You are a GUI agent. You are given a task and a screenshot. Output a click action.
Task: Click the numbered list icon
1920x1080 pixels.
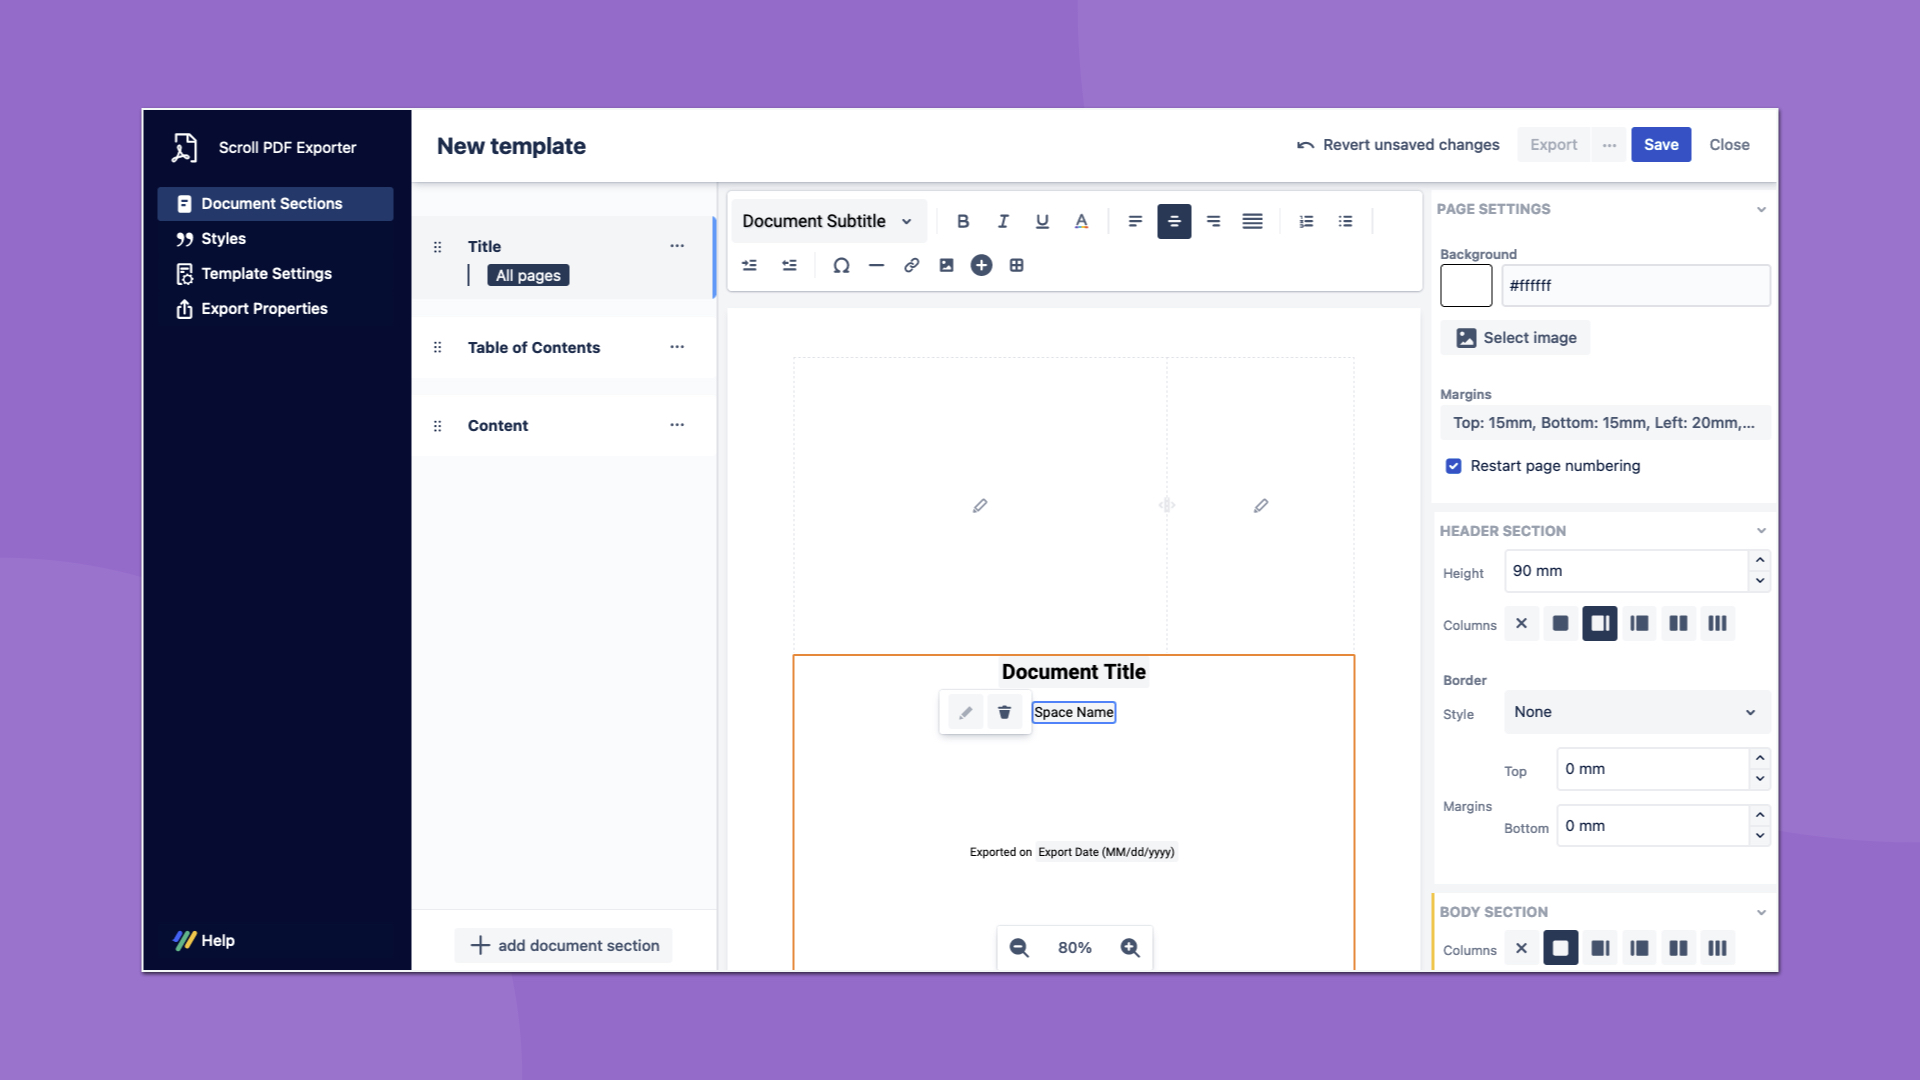1305,220
